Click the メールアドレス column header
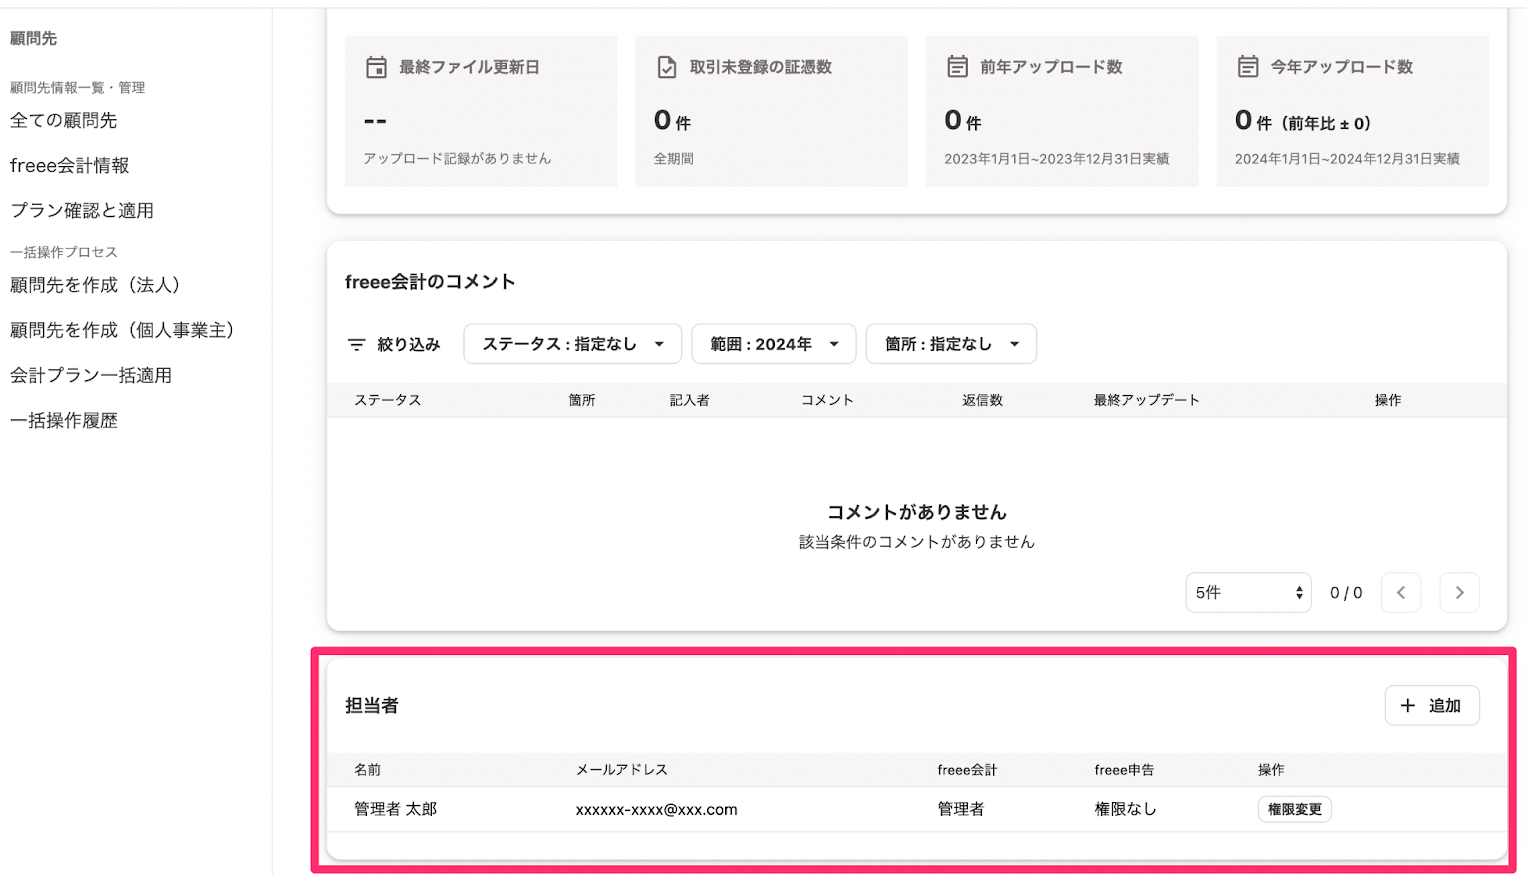Screen dimensions: 1526x875 point(622,770)
